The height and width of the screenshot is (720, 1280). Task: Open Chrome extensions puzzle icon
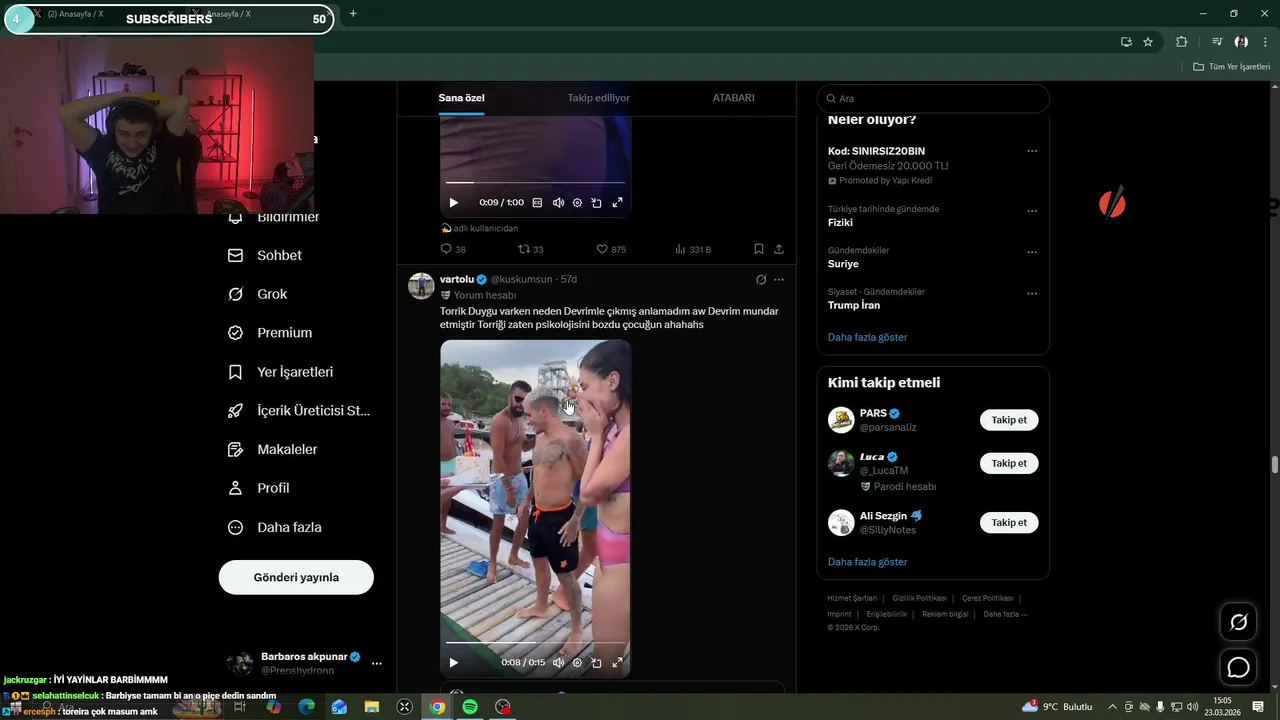pos(1181,42)
